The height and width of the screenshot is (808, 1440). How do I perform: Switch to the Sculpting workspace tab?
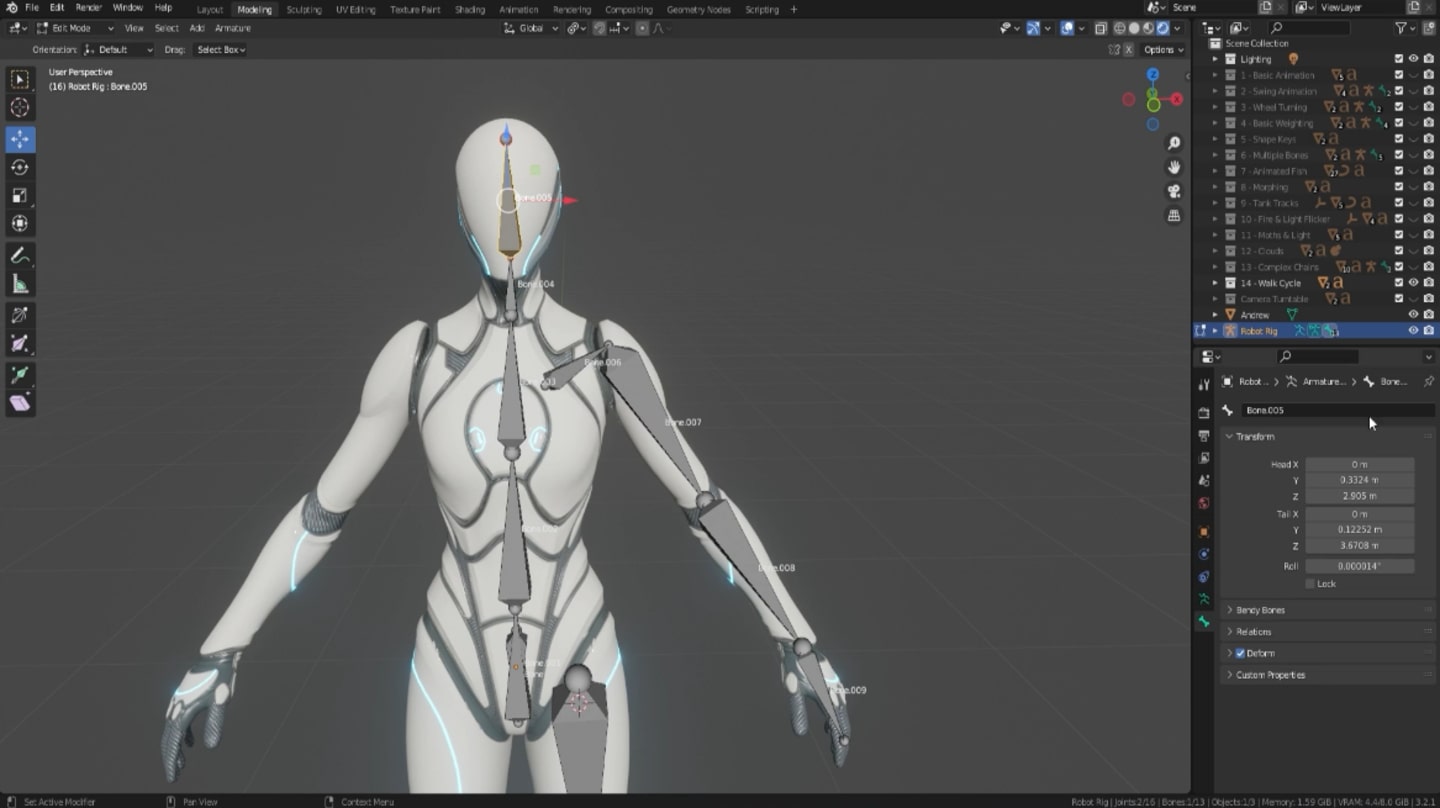[x=304, y=9]
